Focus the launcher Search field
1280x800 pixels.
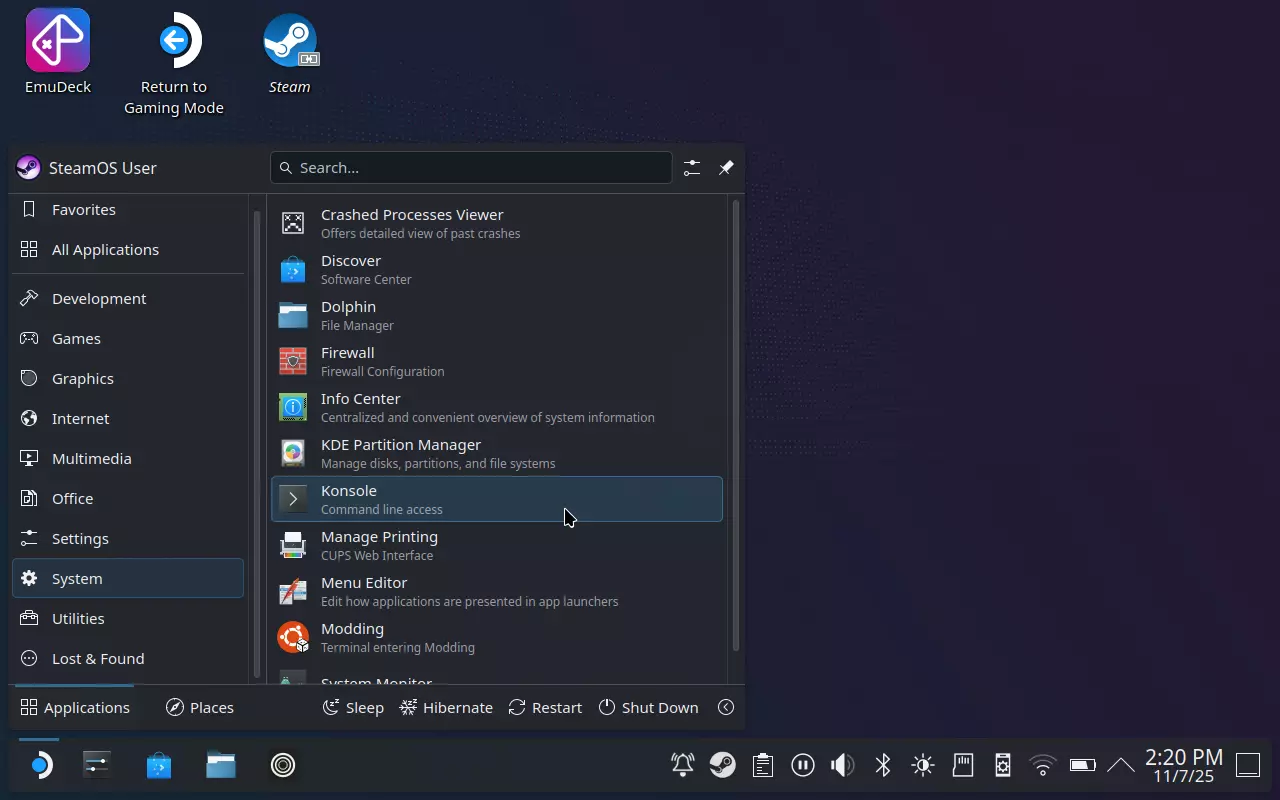[471, 168]
